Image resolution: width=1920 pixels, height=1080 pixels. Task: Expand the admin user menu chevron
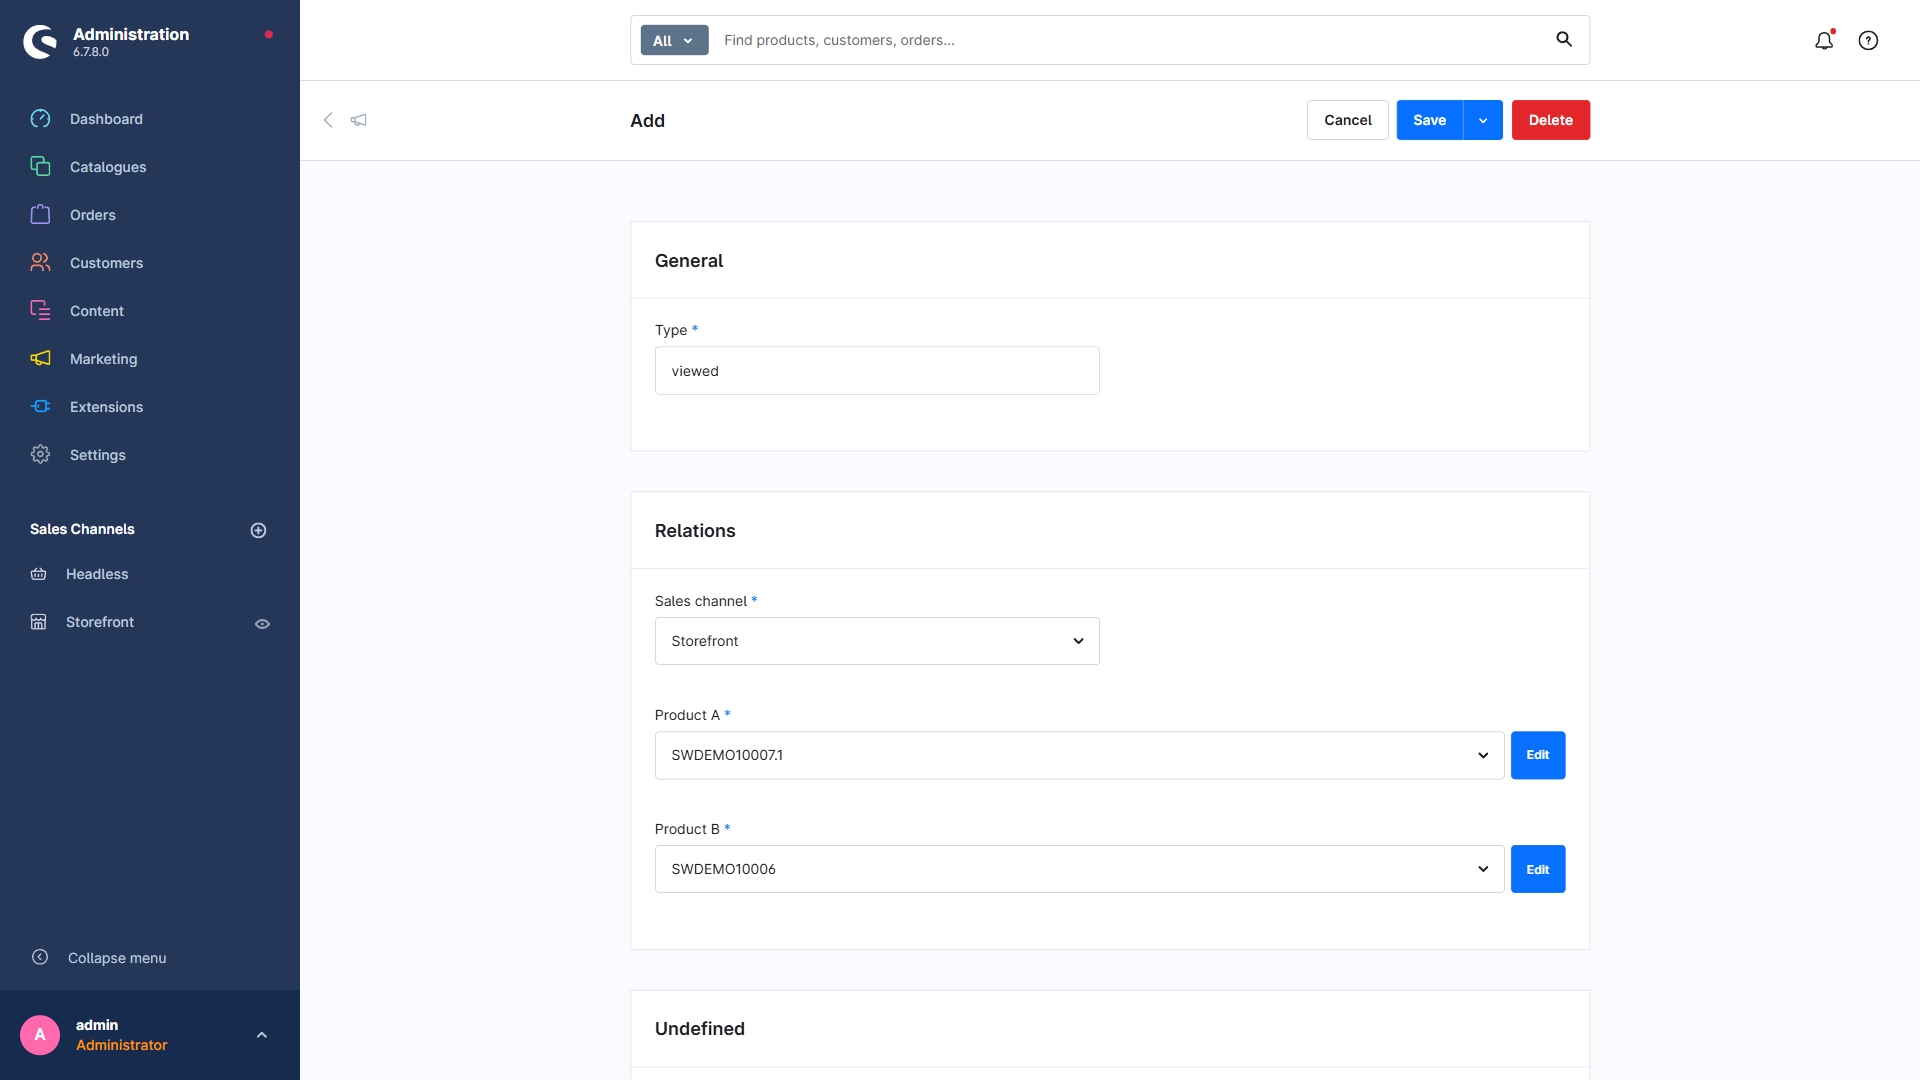coord(262,1035)
